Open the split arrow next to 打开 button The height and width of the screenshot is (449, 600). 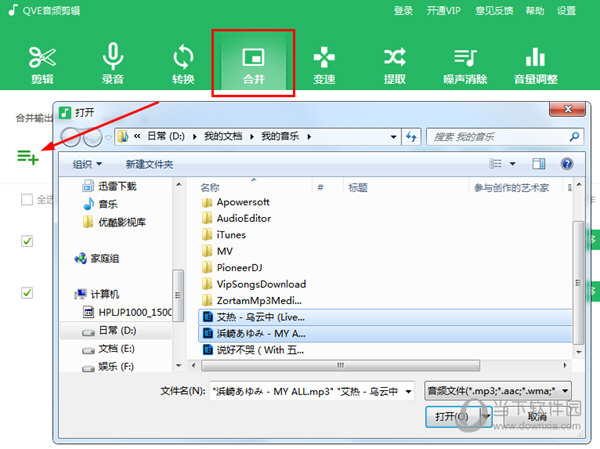[x=486, y=416]
